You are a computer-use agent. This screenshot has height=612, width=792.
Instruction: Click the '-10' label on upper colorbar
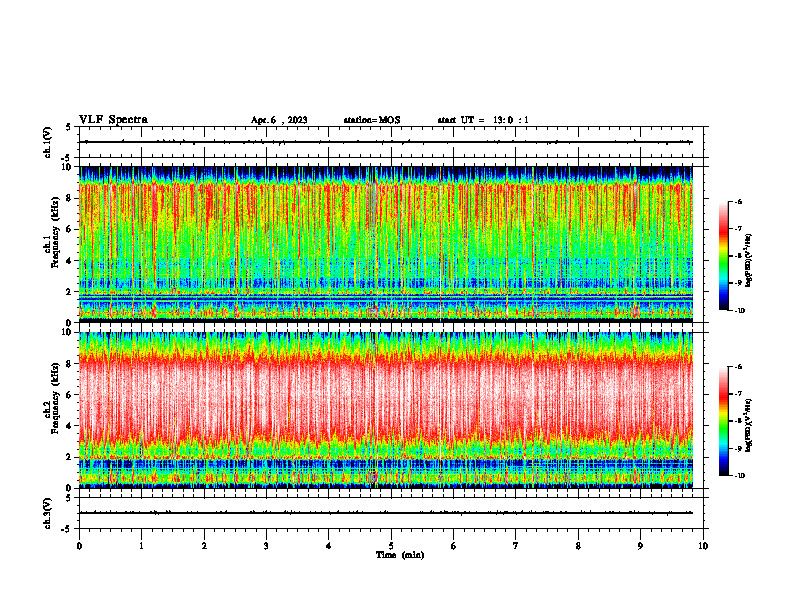739,311
